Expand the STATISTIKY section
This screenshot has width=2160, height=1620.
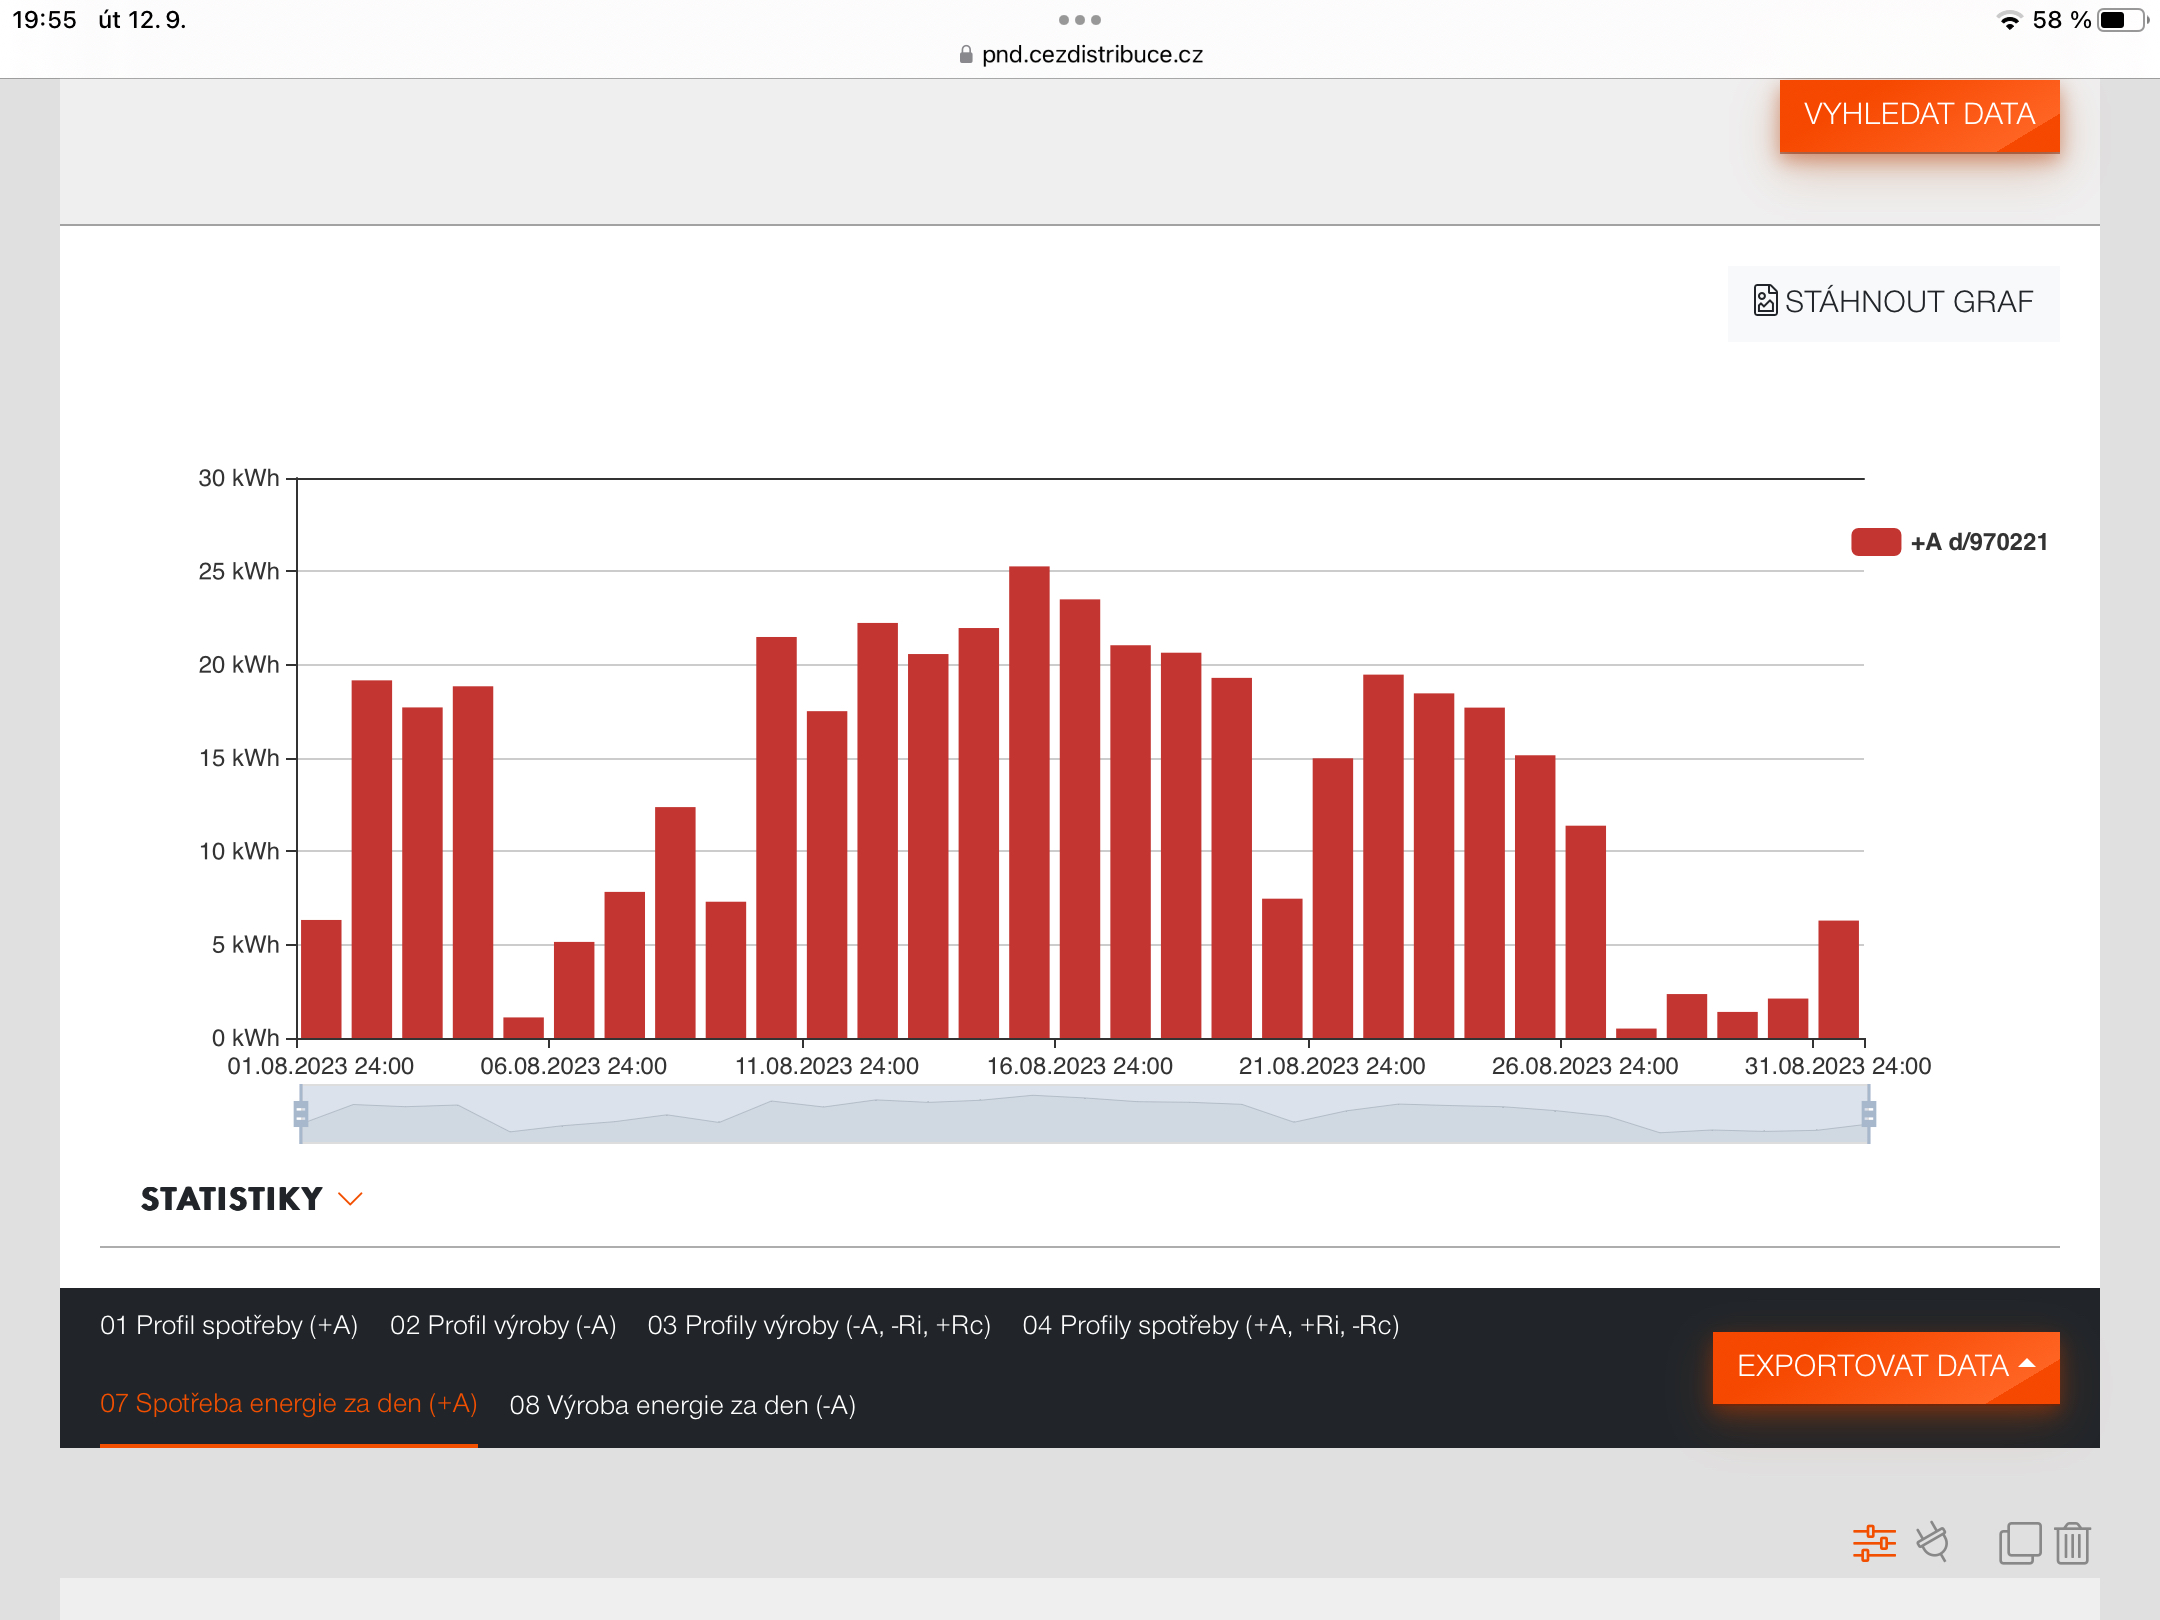(x=251, y=1198)
